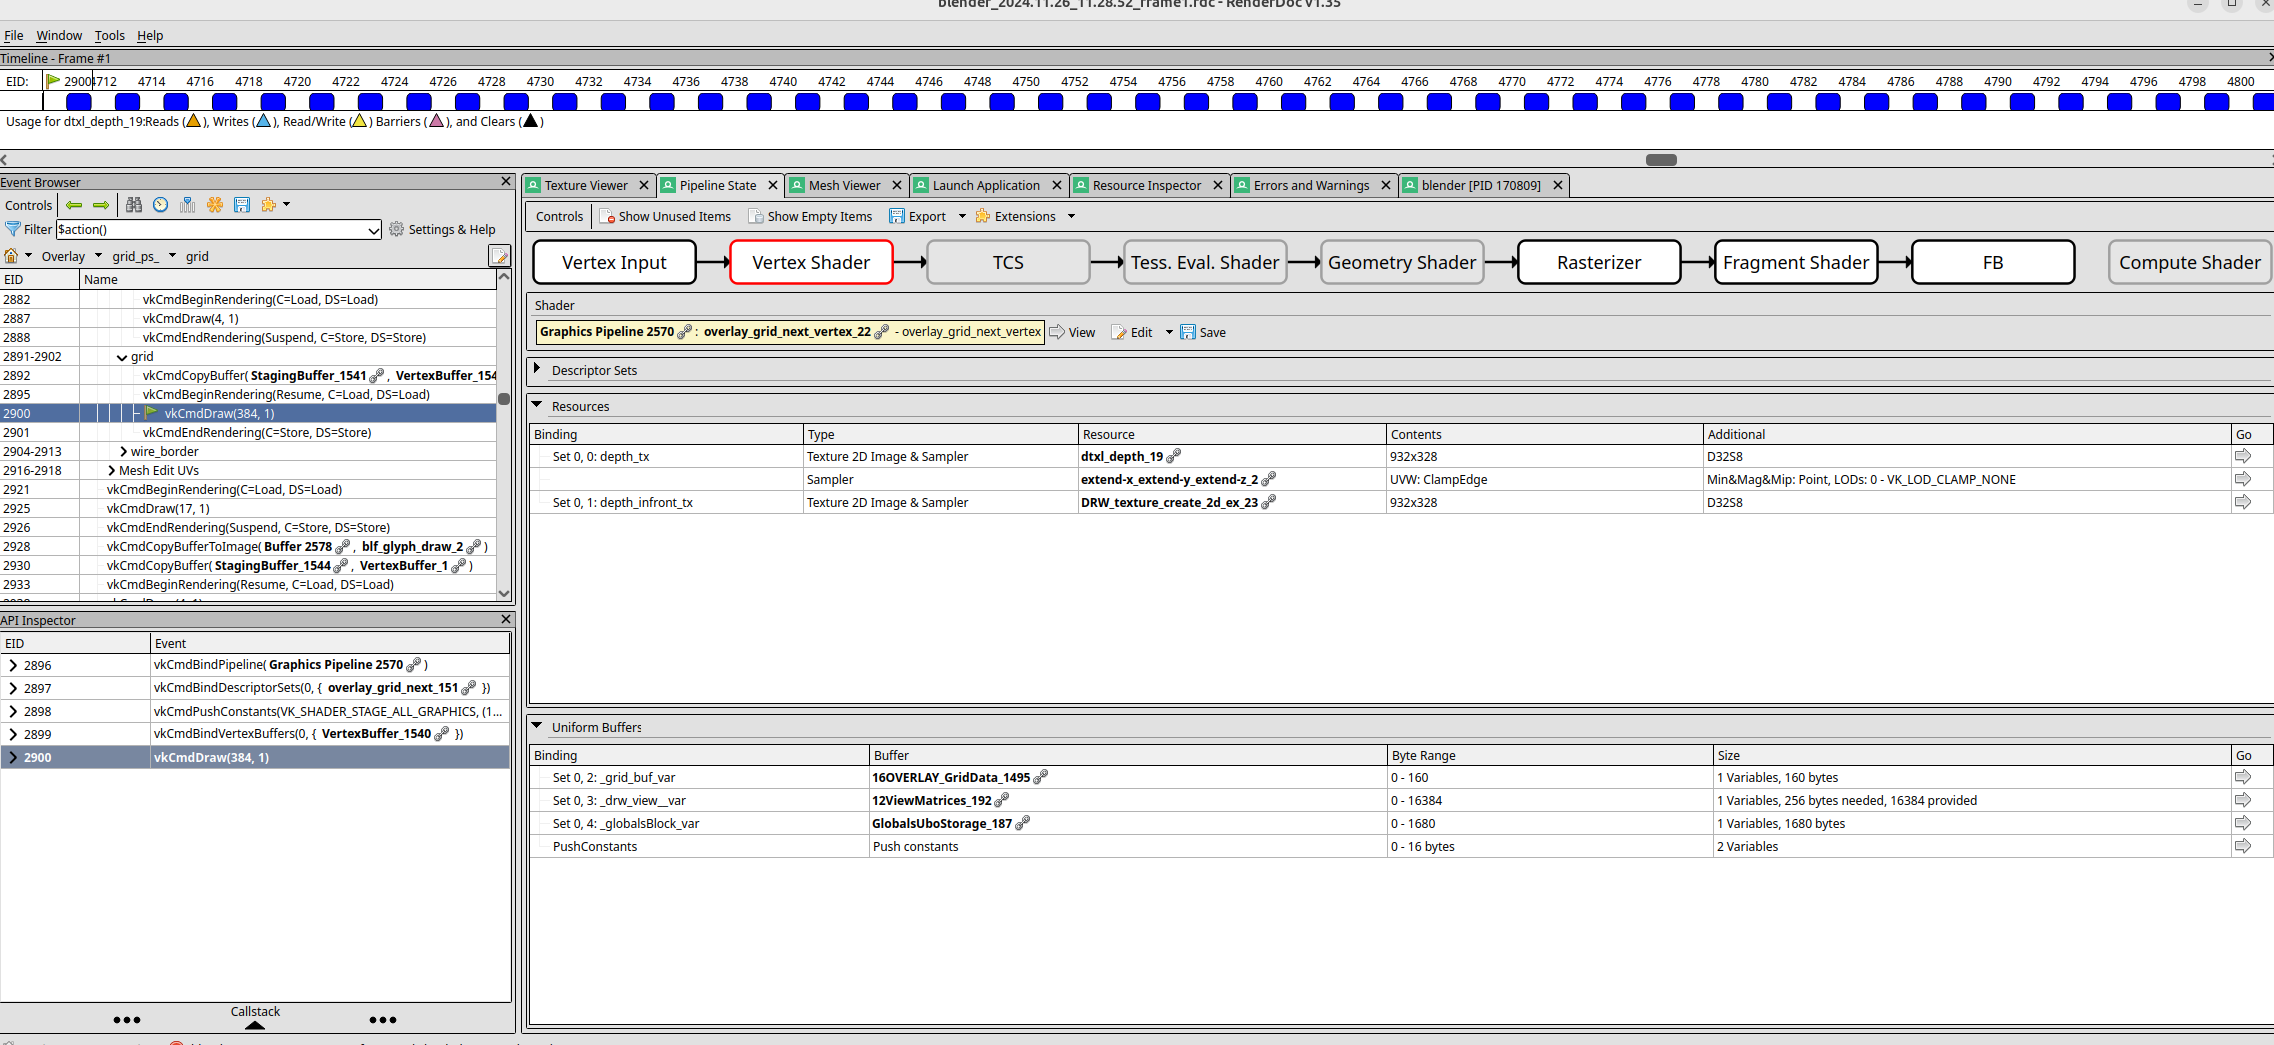
Task: Switch to the Texture Viewer tab
Action: 586,186
